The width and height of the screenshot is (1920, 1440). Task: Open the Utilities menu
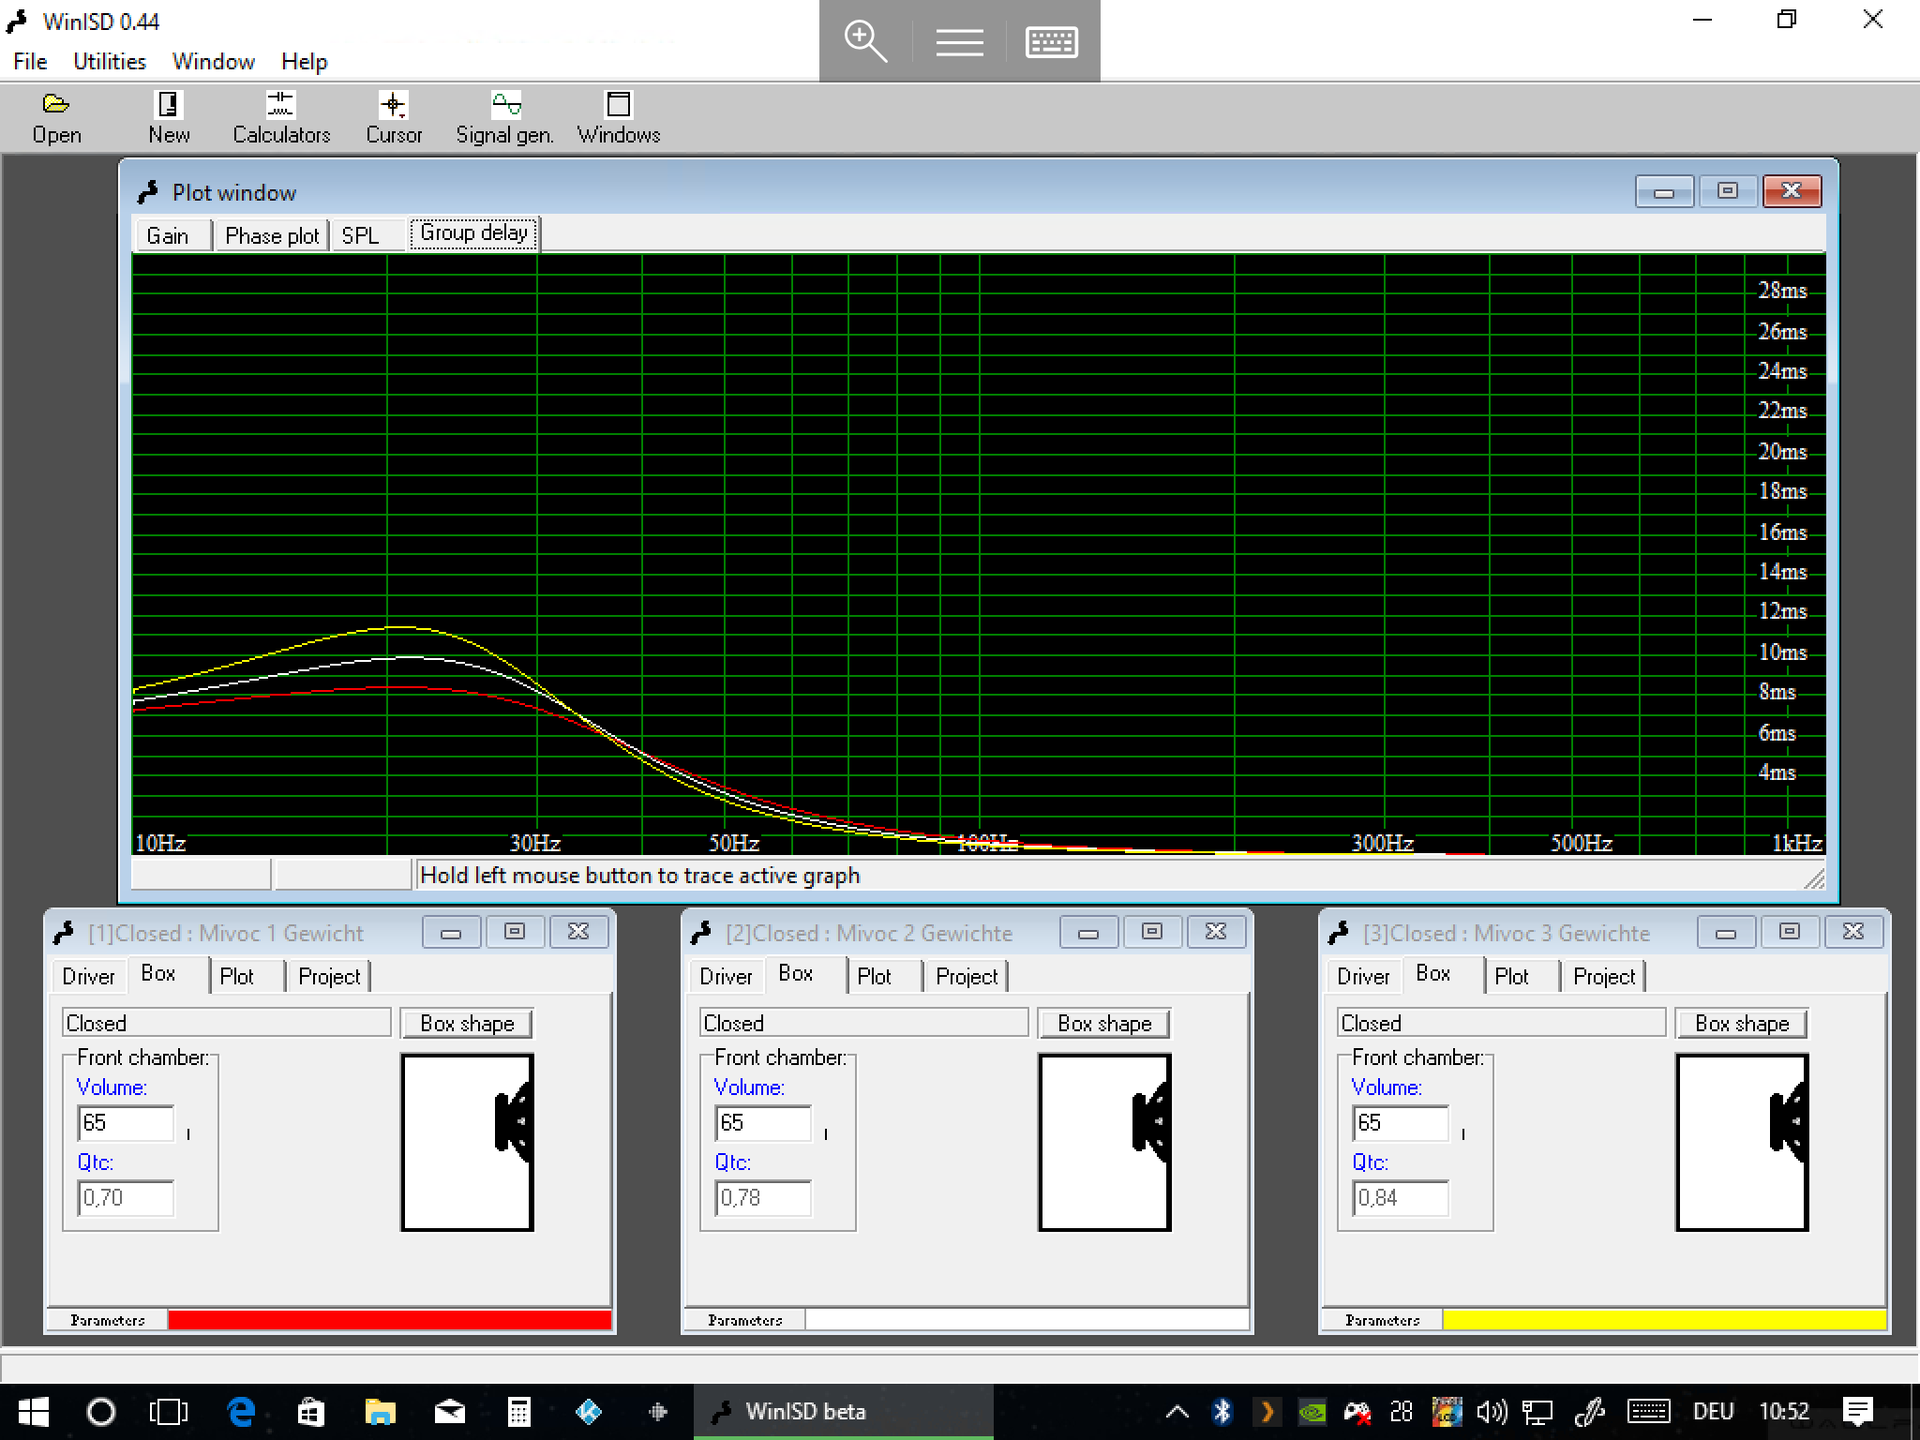(109, 62)
